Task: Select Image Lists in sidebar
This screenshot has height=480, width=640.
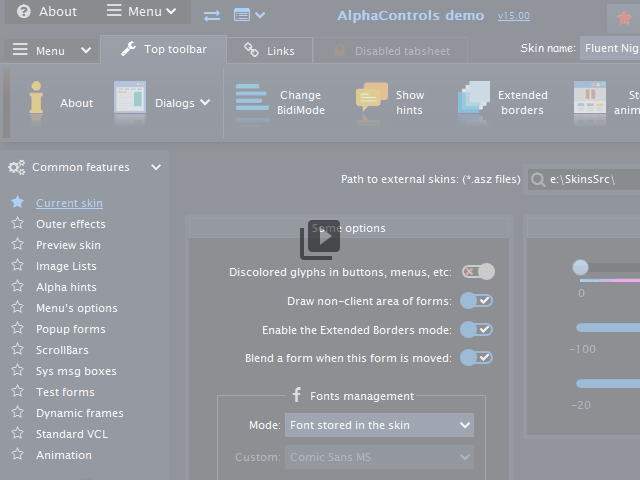Action: click(66, 266)
